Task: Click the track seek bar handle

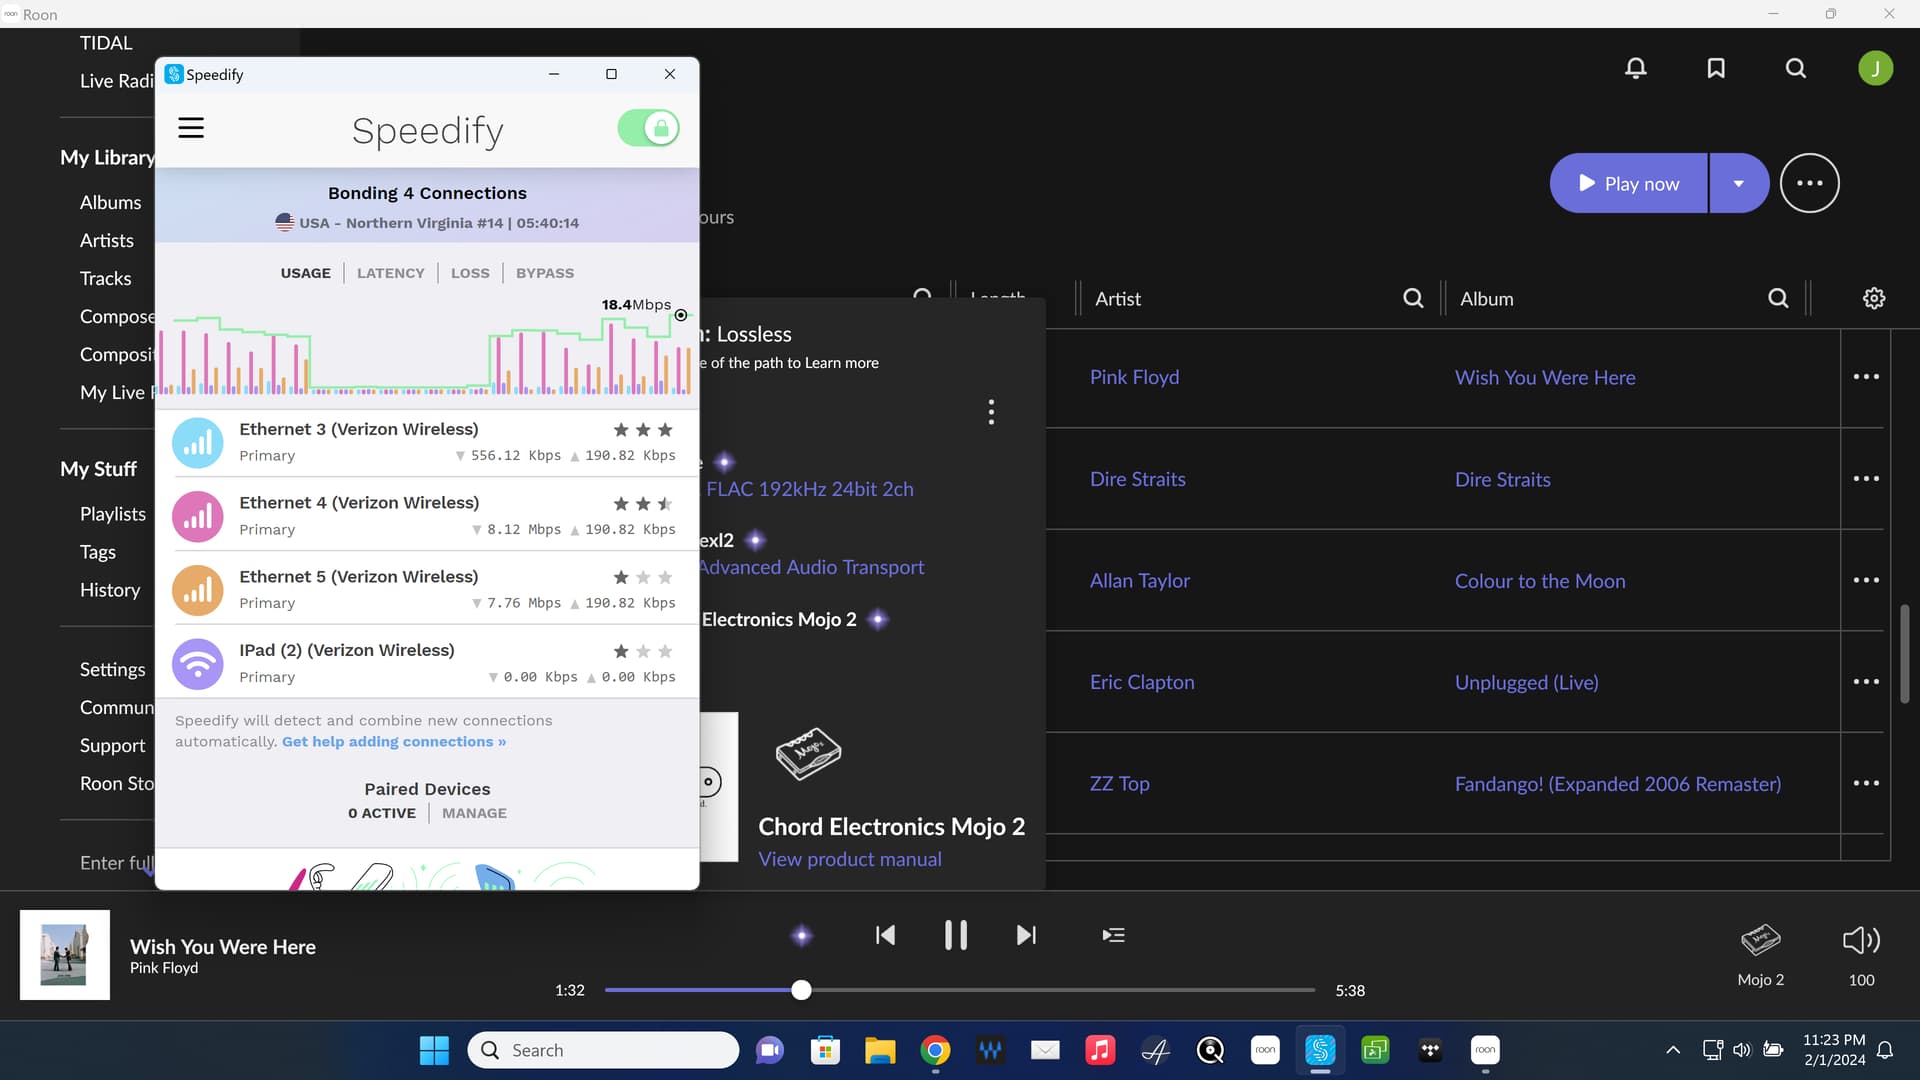Action: (x=801, y=990)
